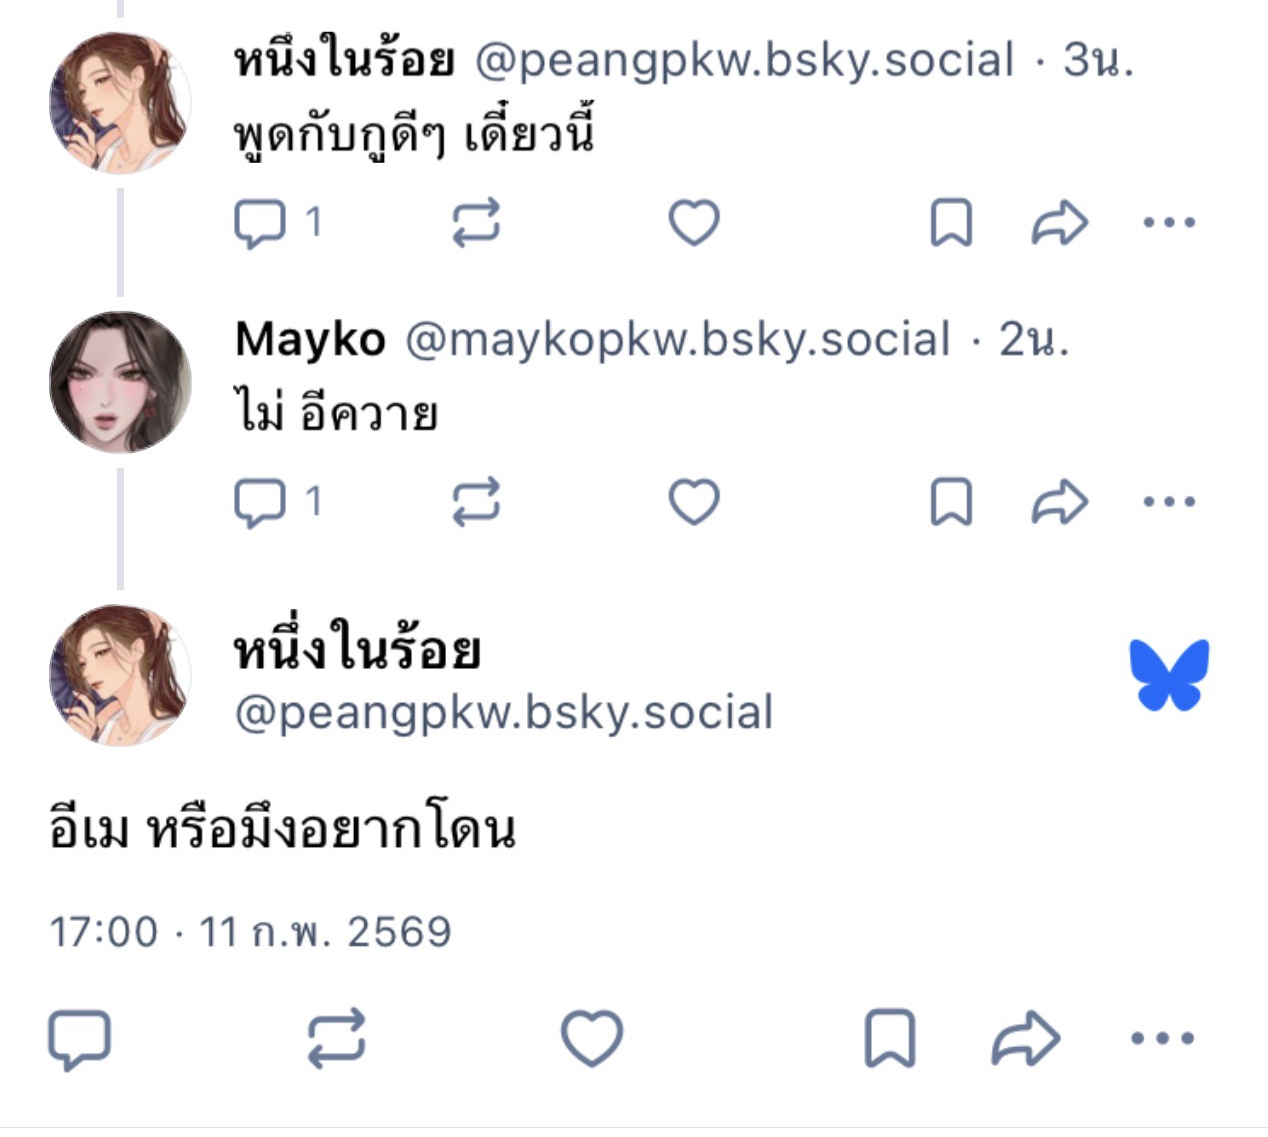Like the main post
The image size is (1268, 1137).
point(592,1039)
